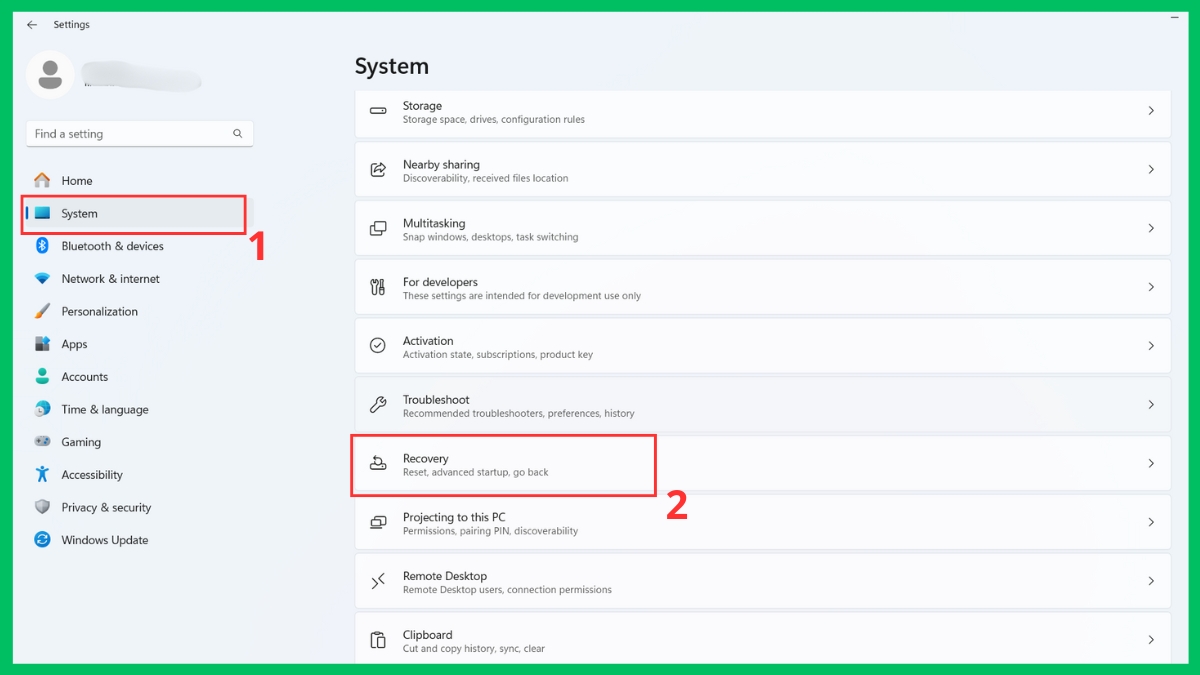Click the System page heading
Viewport: 1200px width, 675px height.
click(392, 67)
